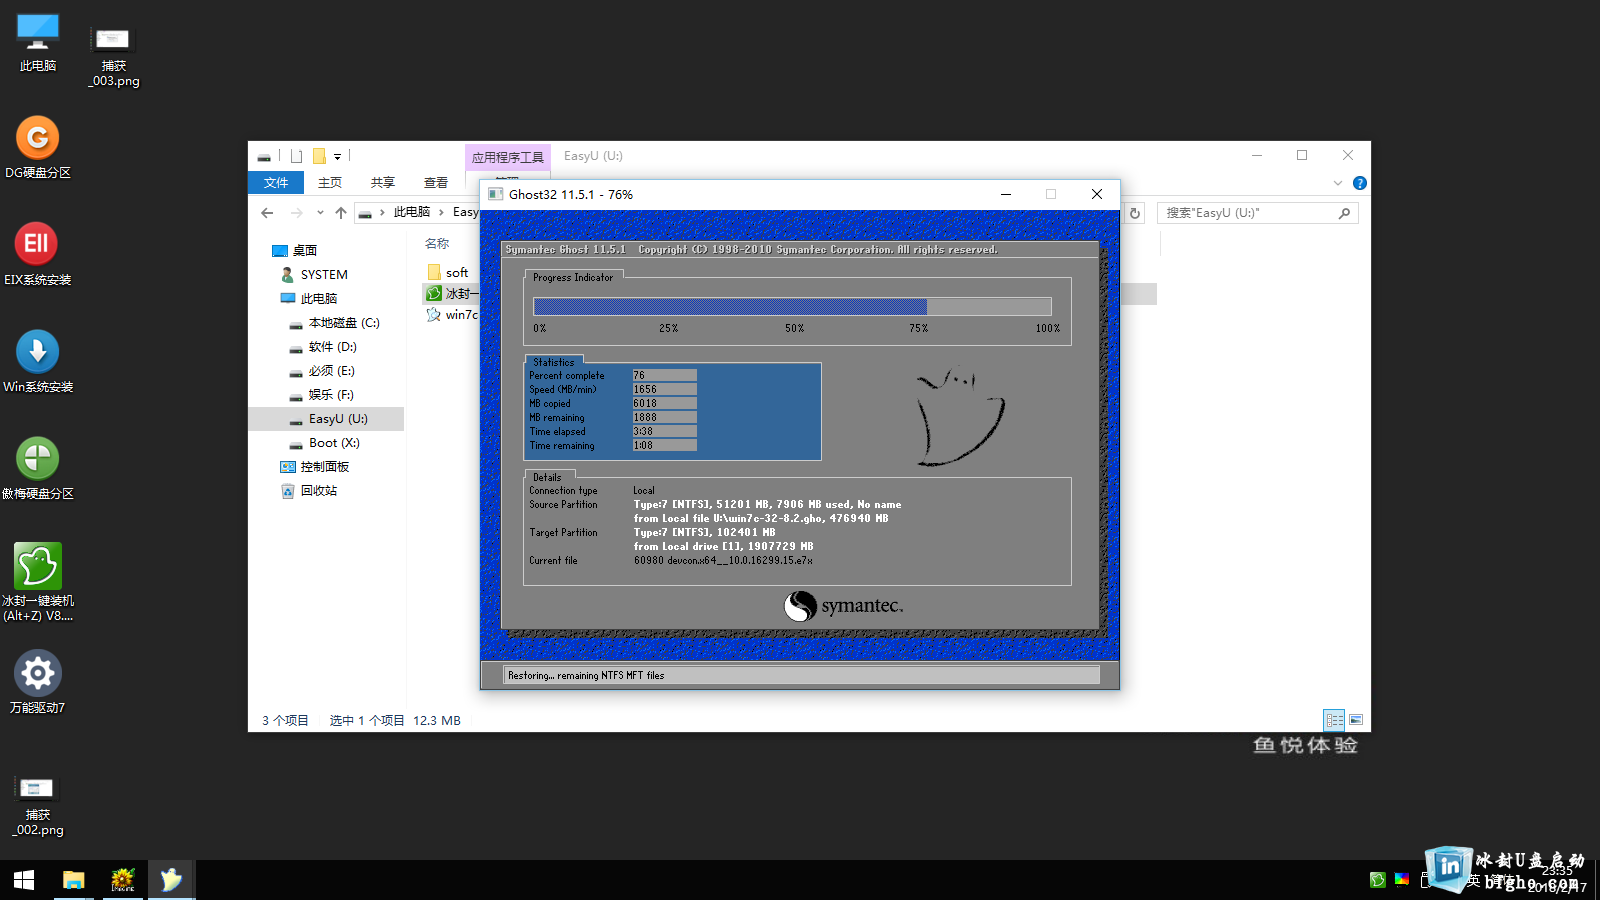Click the second taskbar app icon
This screenshot has width=1600, height=900.
coord(122,880)
